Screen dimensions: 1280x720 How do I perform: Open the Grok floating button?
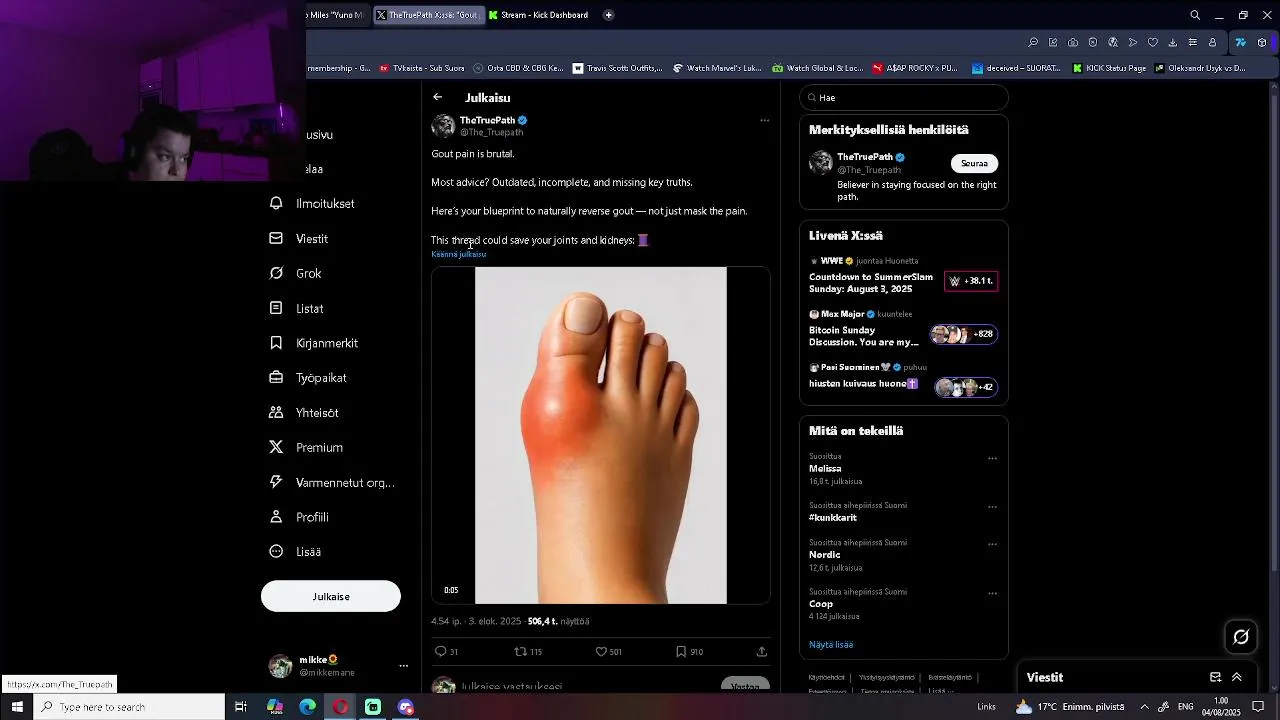[x=1241, y=637]
